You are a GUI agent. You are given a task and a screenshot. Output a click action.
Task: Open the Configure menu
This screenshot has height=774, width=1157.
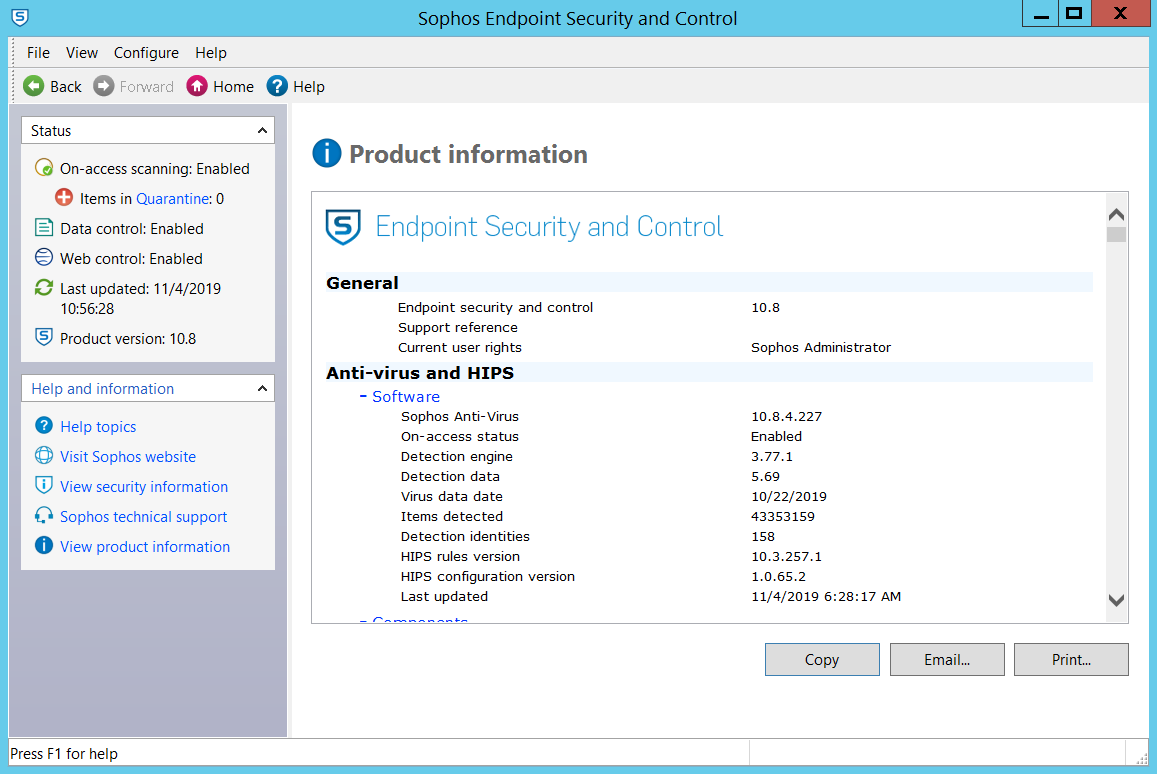(146, 52)
